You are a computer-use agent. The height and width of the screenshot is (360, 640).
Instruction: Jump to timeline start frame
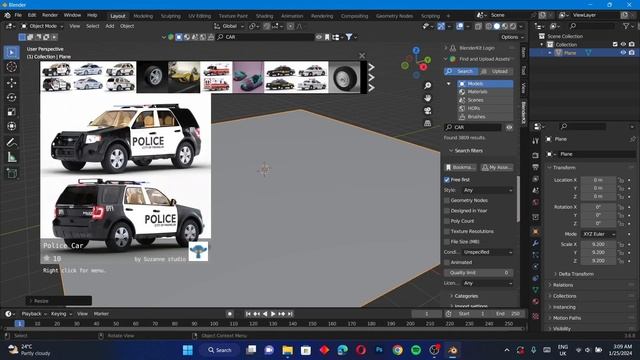[x=248, y=314]
